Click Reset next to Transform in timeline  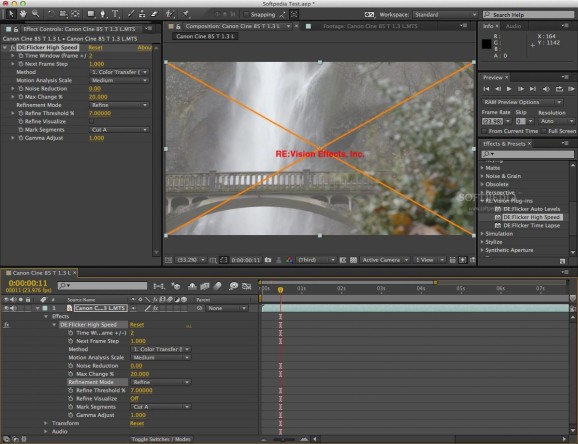pos(137,423)
